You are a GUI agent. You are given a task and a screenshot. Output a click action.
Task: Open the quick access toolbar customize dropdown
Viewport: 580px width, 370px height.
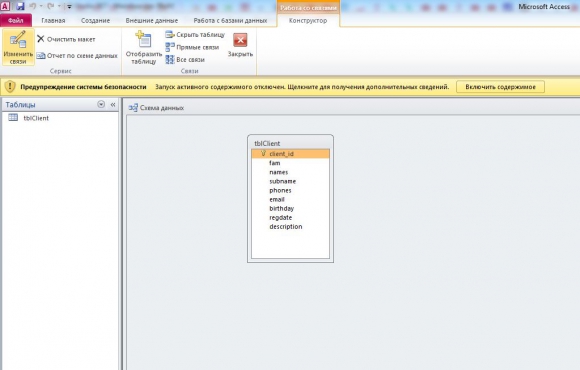[x=69, y=6]
